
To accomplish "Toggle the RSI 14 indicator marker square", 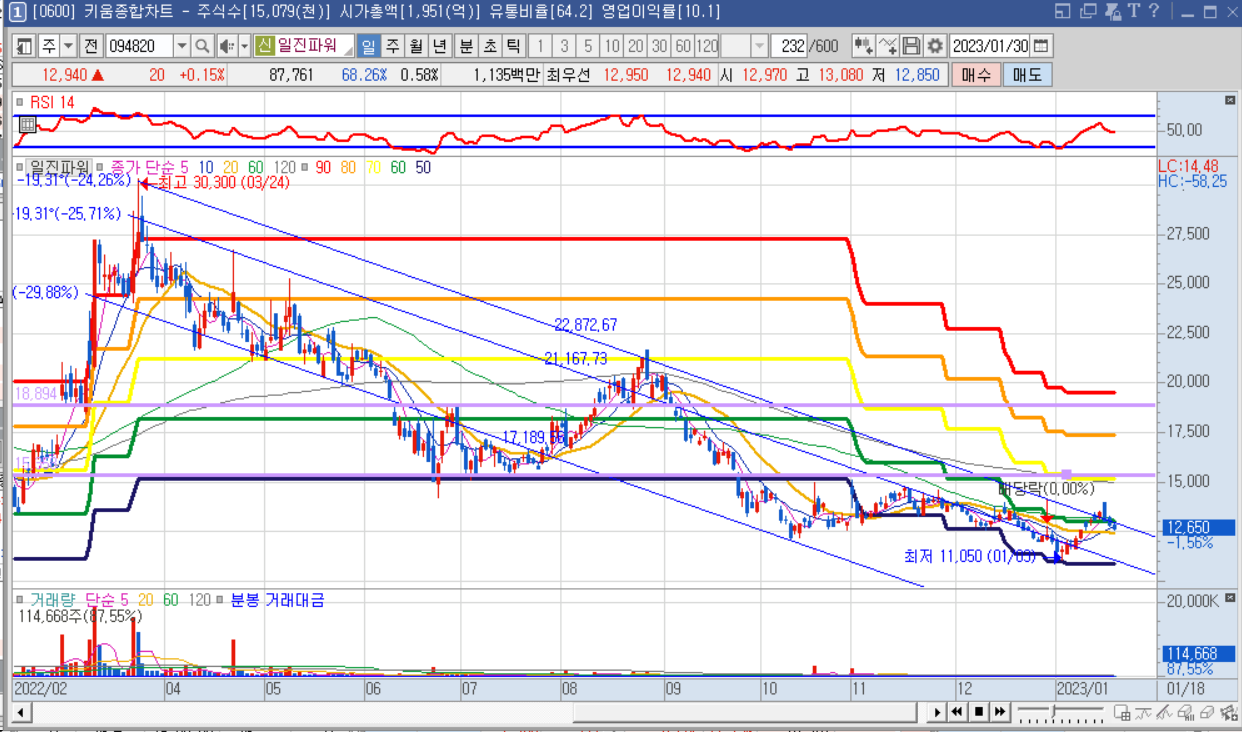I will pyautogui.click(x=19, y=100).
